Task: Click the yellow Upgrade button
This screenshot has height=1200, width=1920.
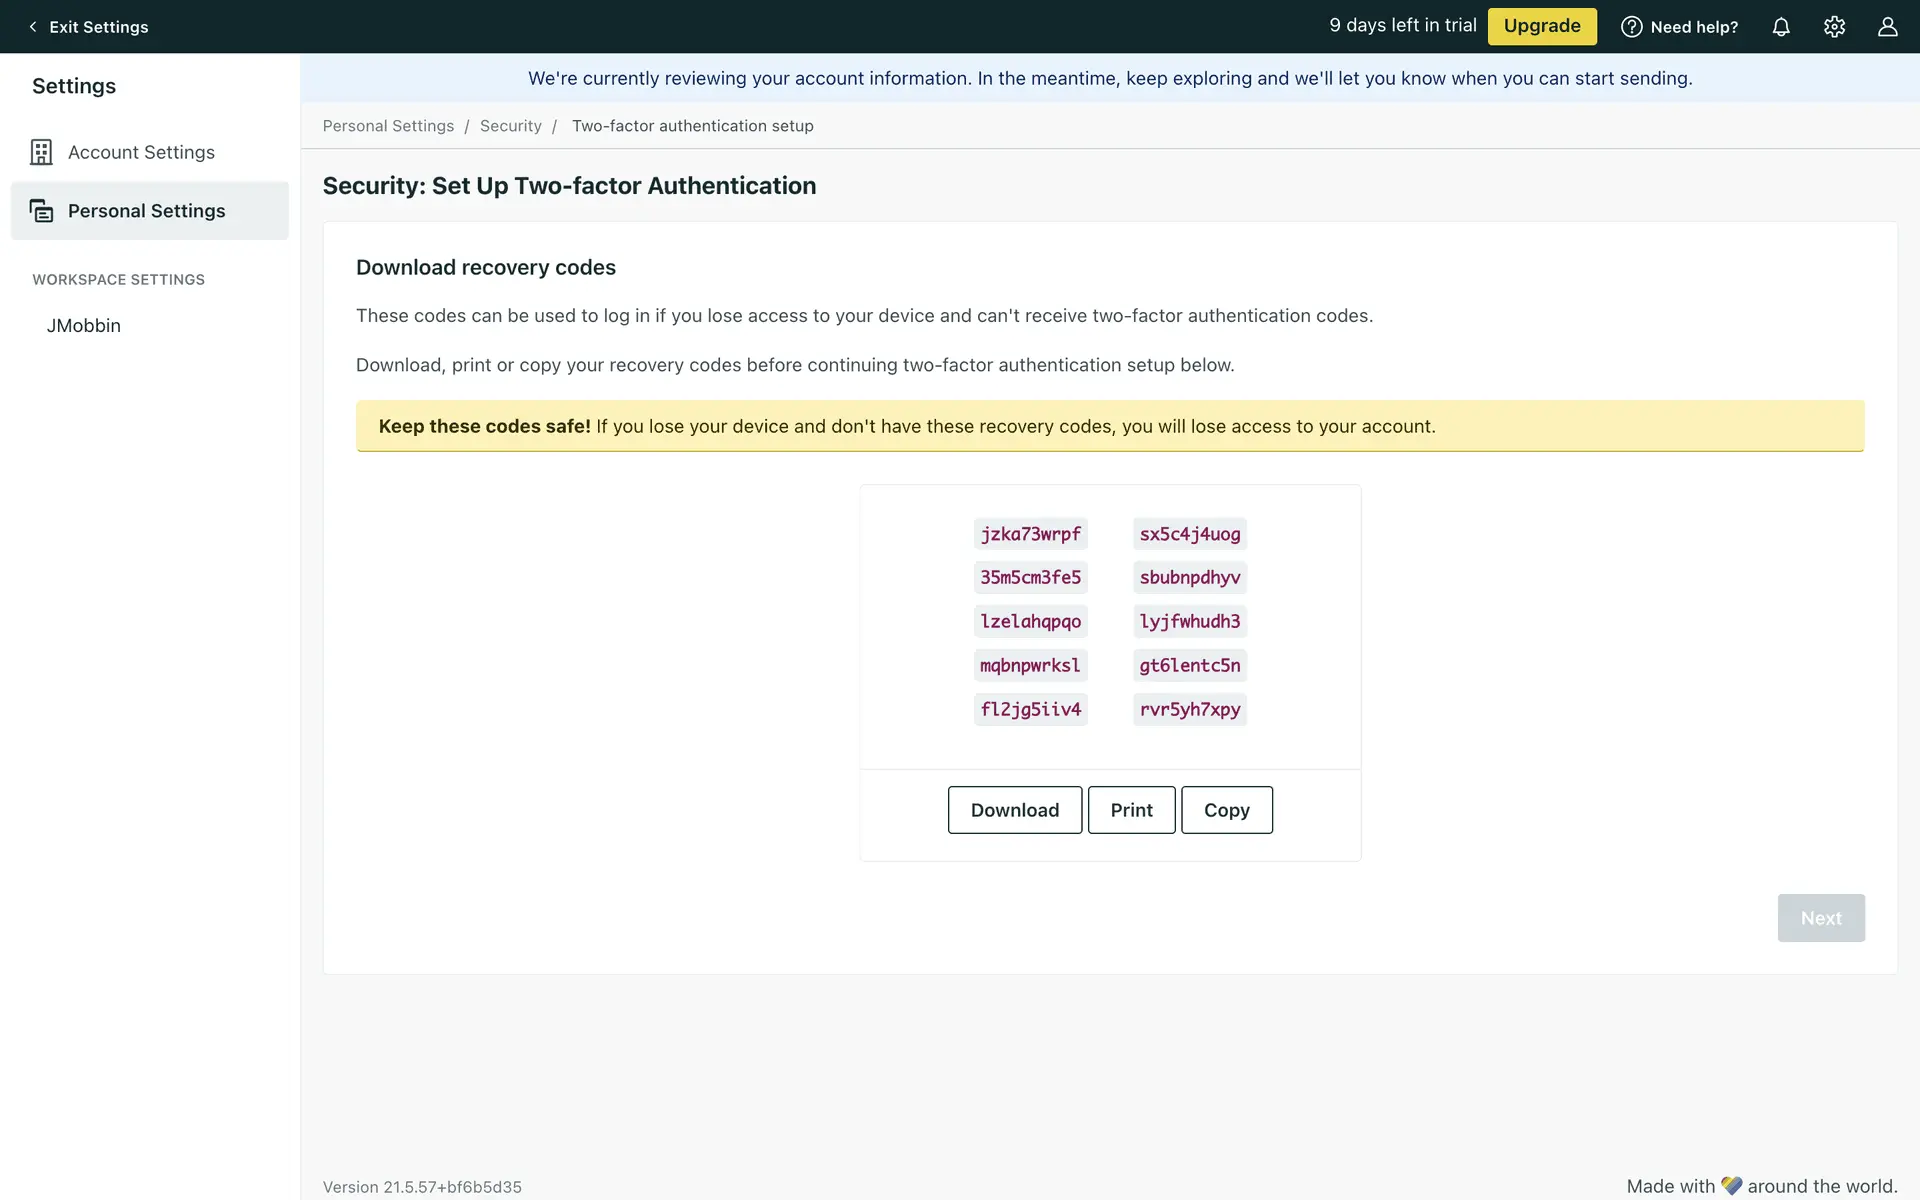Action: point(1541,26)
